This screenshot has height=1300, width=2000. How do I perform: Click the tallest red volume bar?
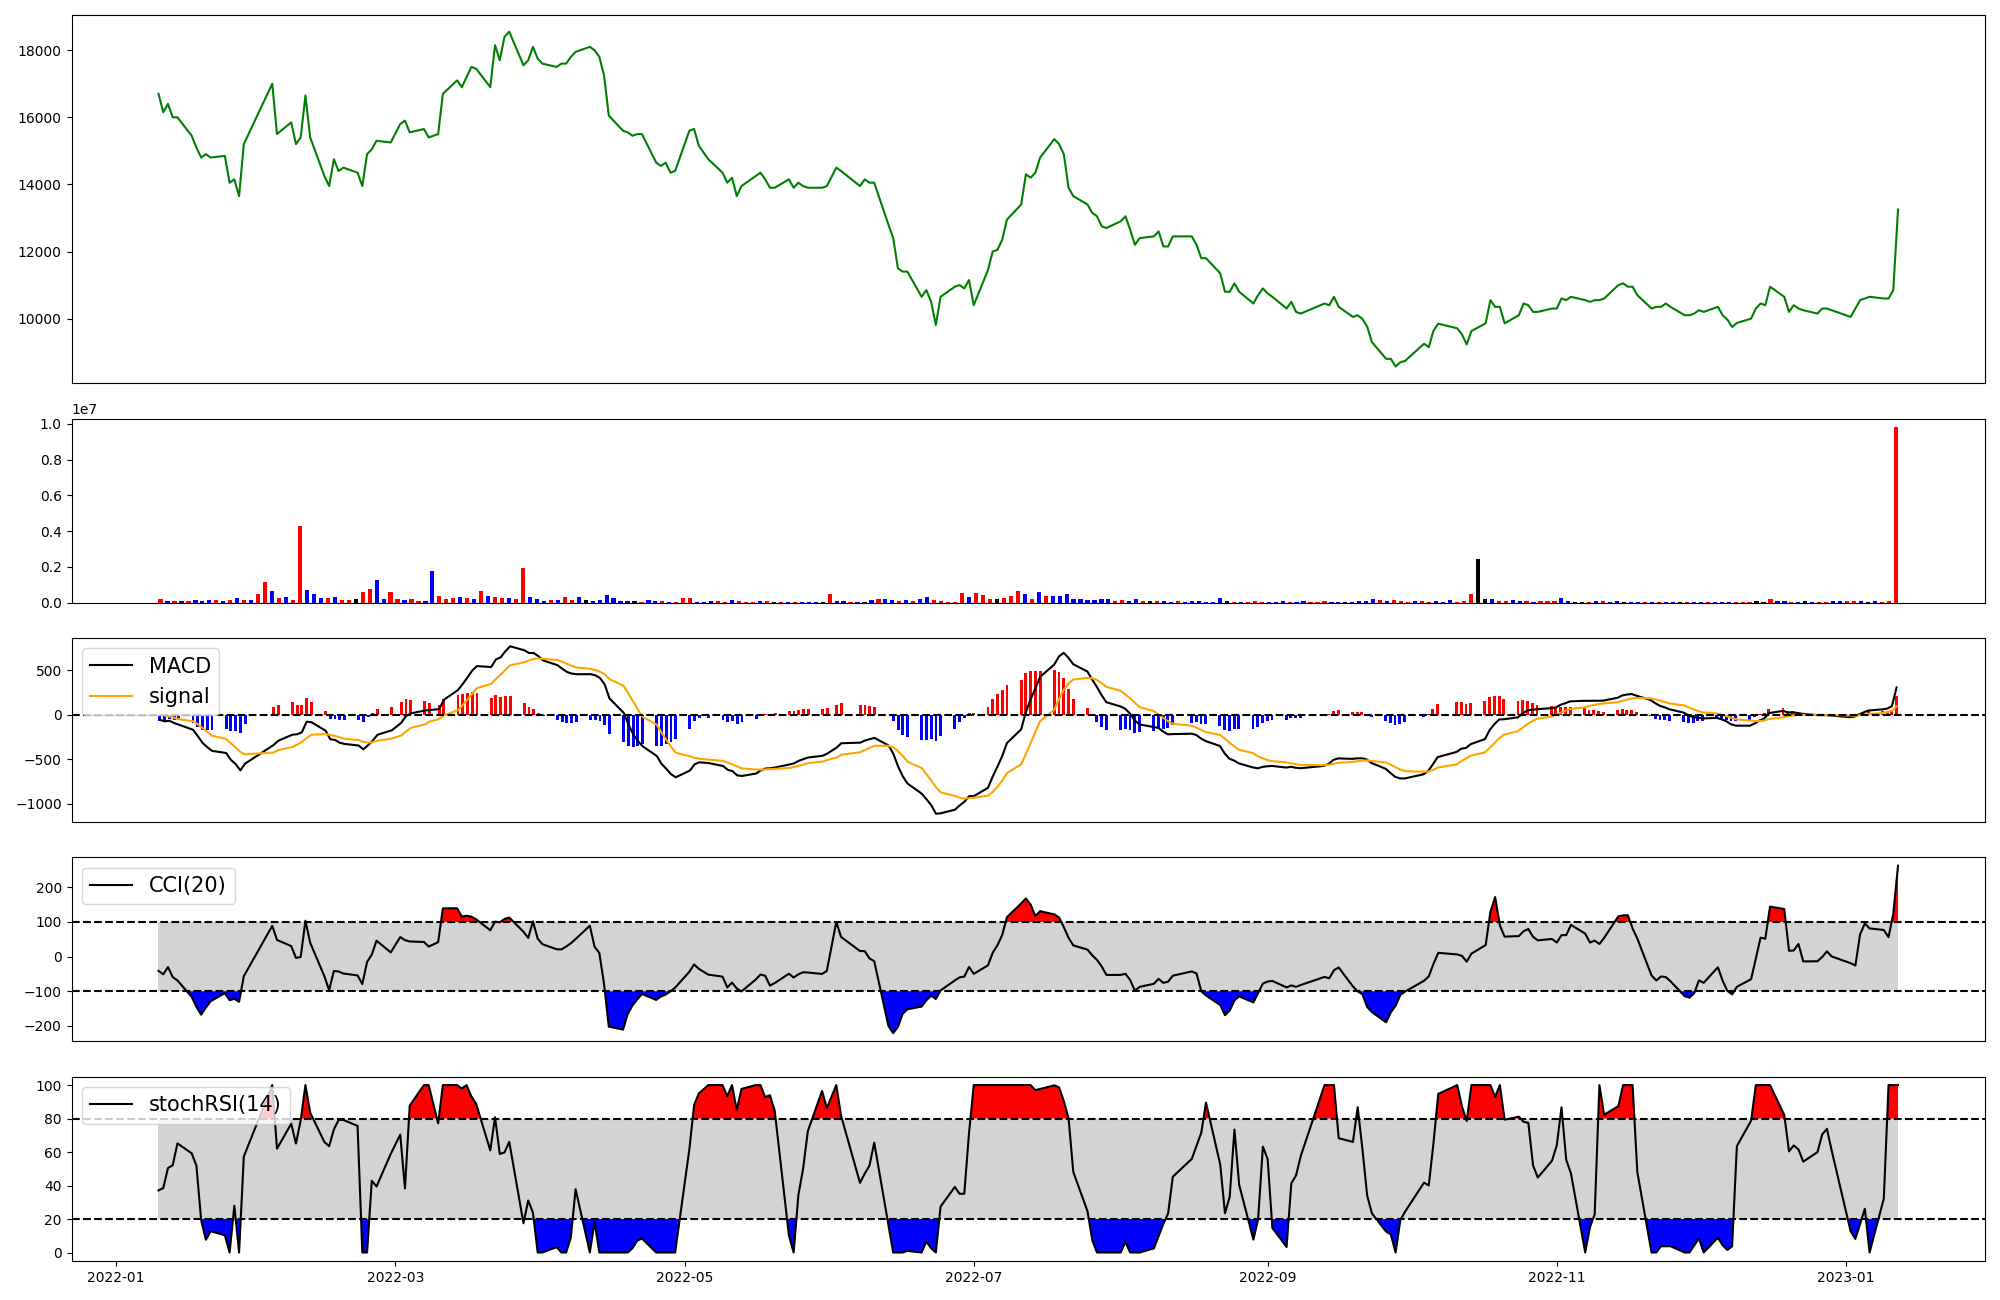[x=1895, y=515]
